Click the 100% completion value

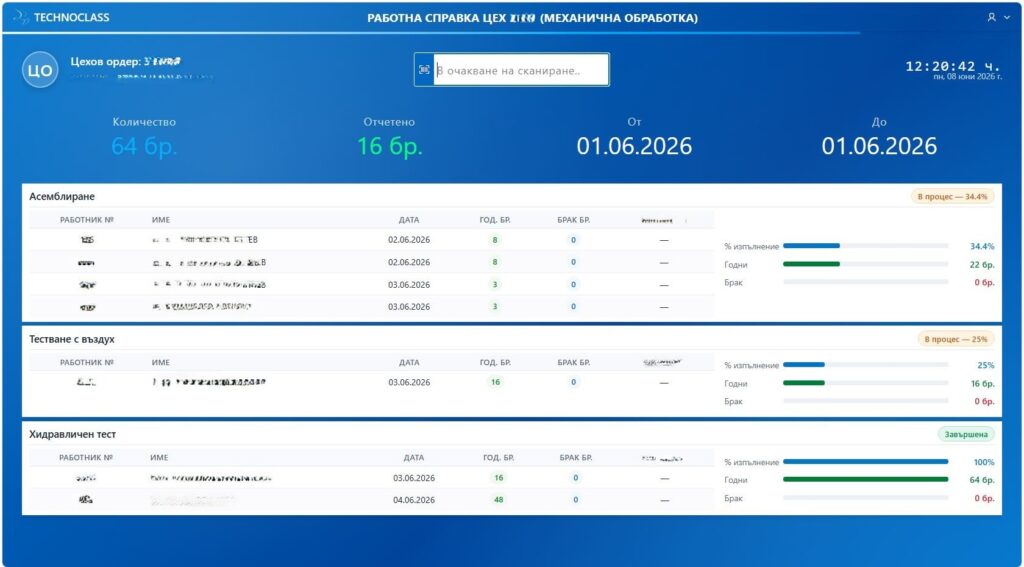(984, 462)
